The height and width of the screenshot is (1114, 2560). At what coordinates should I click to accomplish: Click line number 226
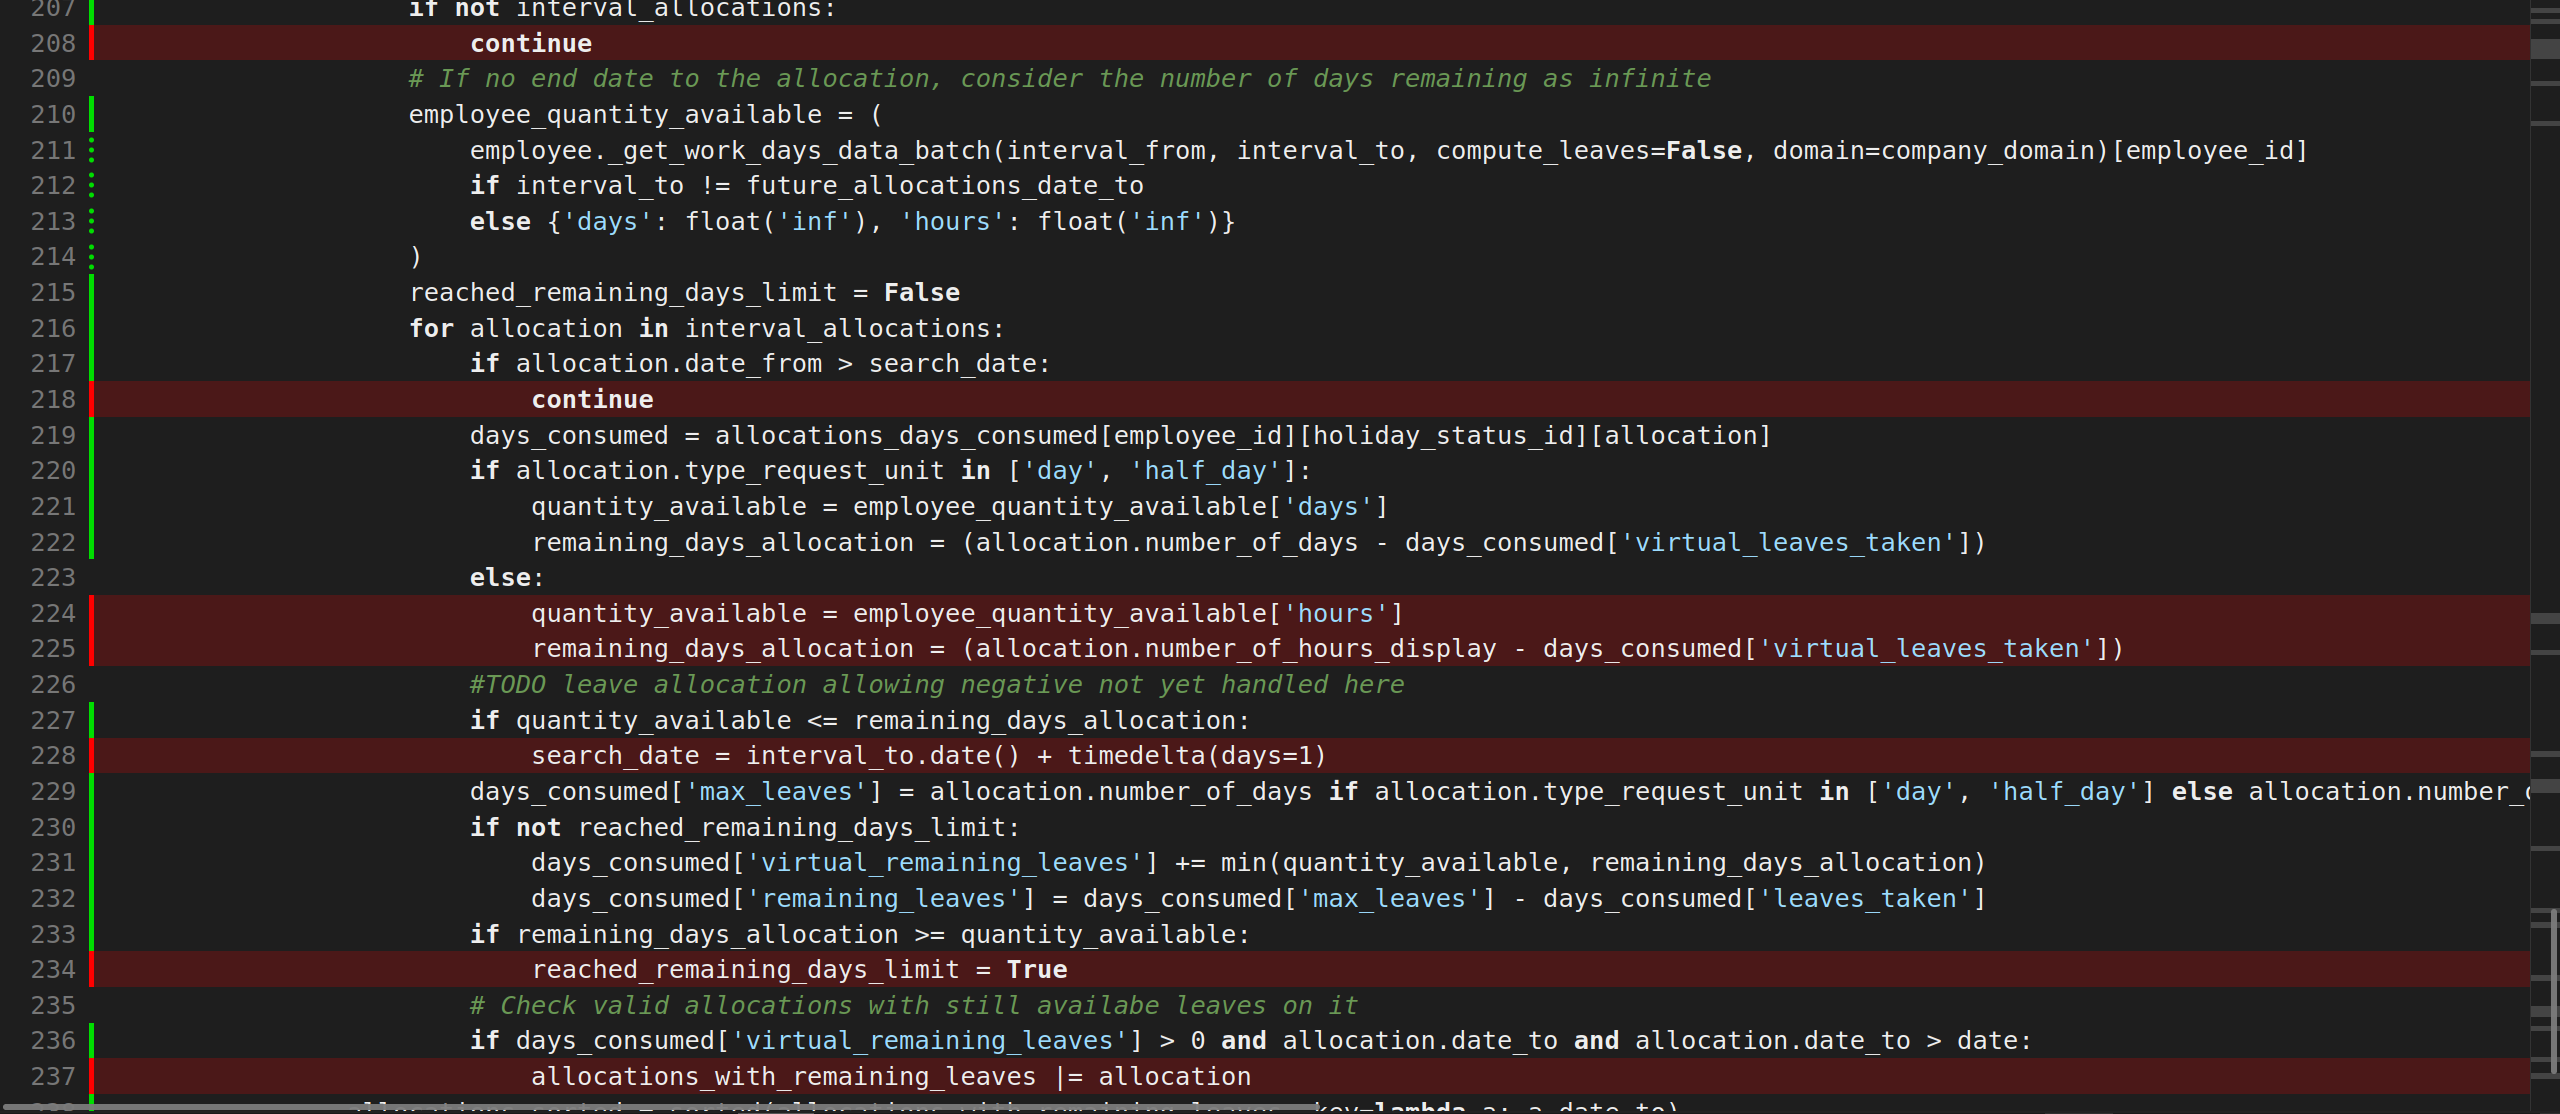pyautogui.click(x=53, y=684)
